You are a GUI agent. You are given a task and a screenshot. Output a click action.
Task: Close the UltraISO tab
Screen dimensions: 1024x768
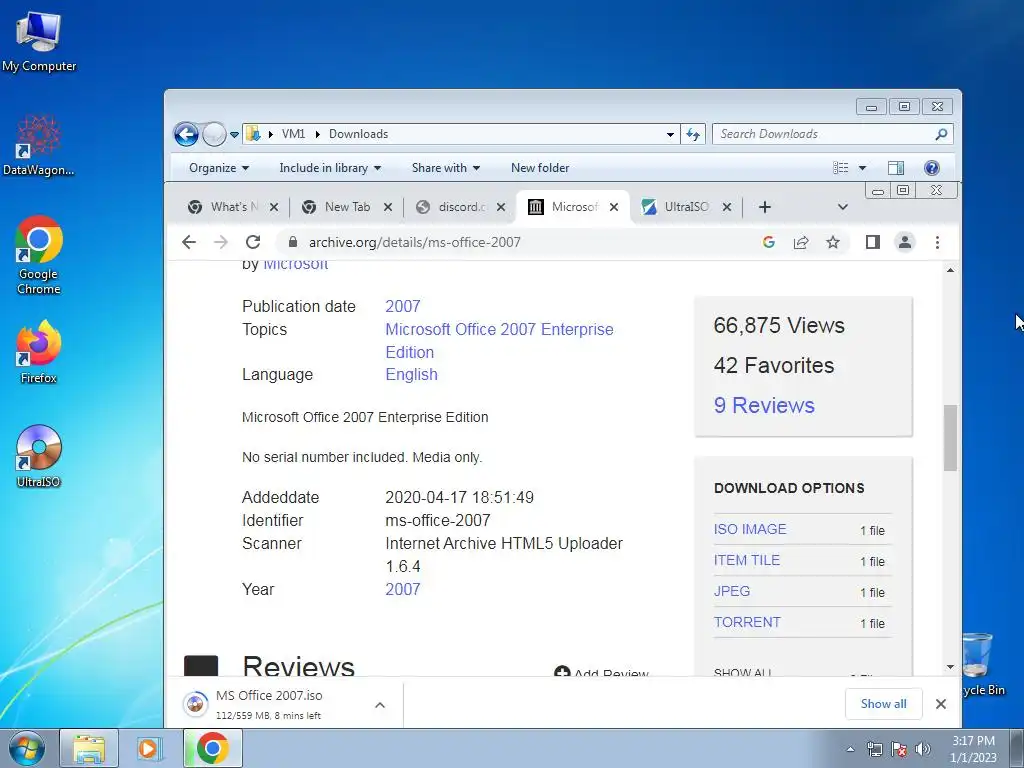[x=726, y=207]
